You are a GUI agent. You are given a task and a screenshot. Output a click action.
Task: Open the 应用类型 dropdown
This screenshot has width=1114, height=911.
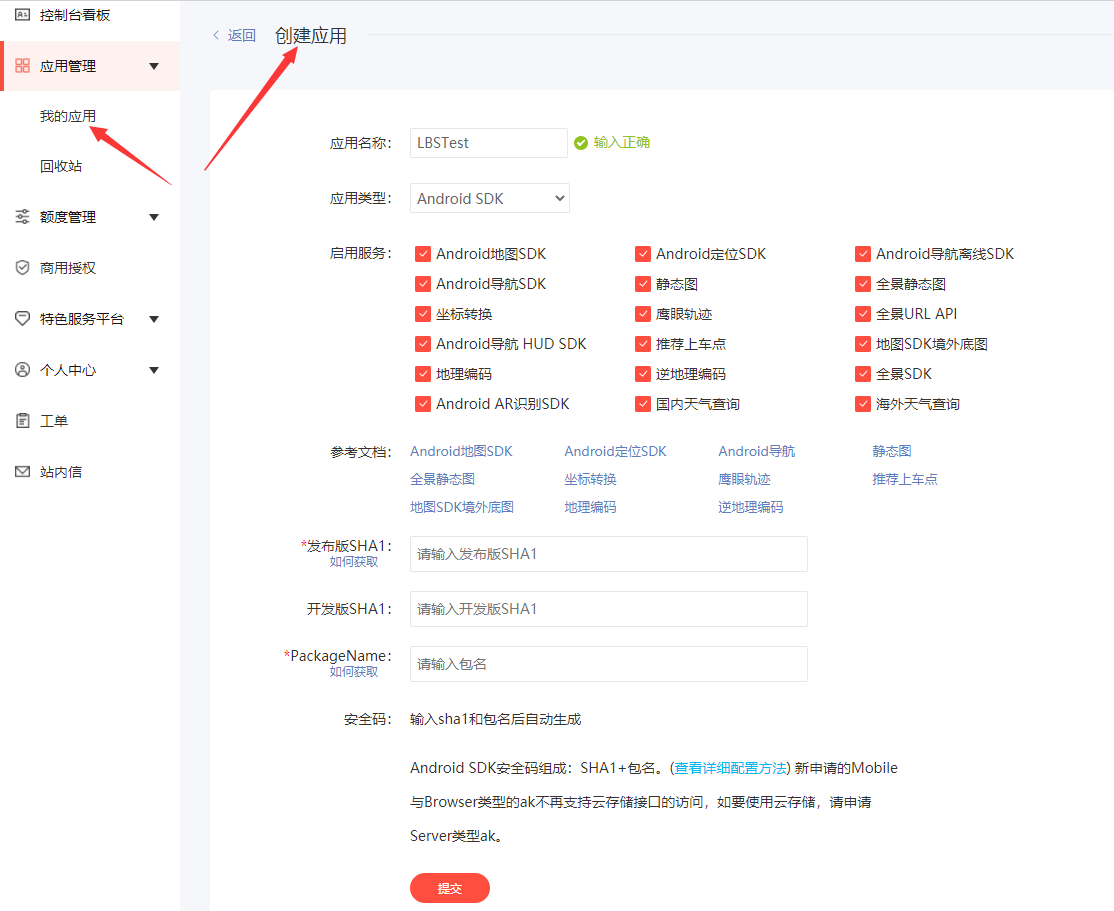coord(489,197)
